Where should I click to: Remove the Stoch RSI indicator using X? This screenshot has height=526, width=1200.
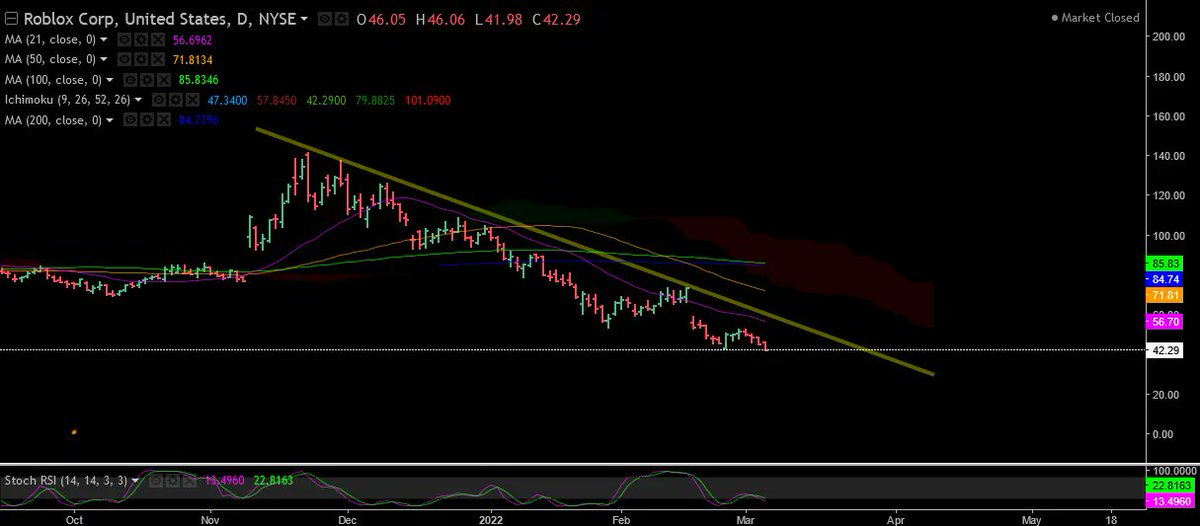[x=190, y=481]
